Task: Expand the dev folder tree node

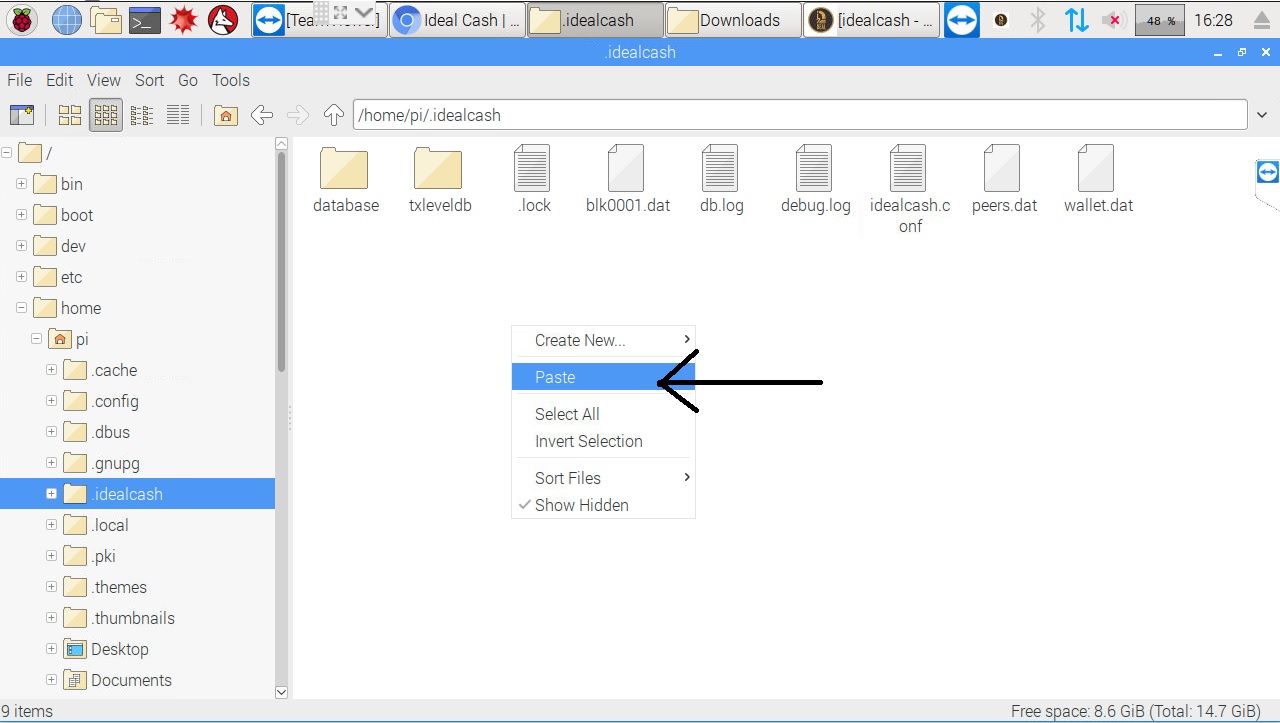Action: click(x=21, y=246)
